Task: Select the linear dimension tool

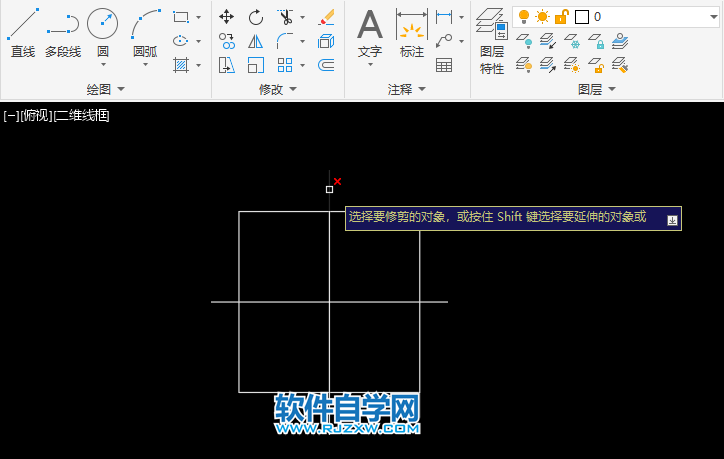Action: pyautogui.click(x=444, y=17)
